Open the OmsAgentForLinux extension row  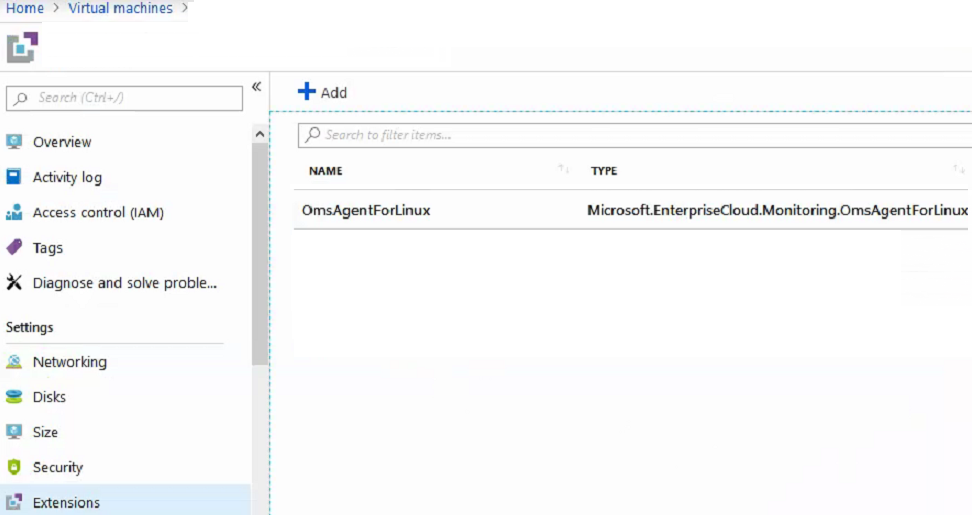tap(366, 210)
